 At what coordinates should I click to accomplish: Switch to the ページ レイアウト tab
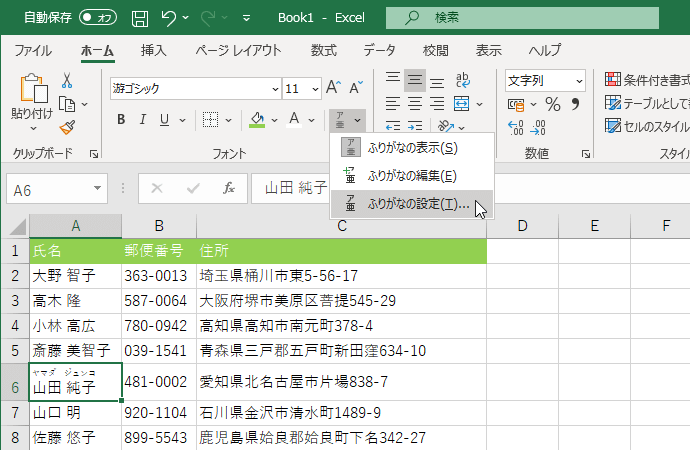point(238,50)
